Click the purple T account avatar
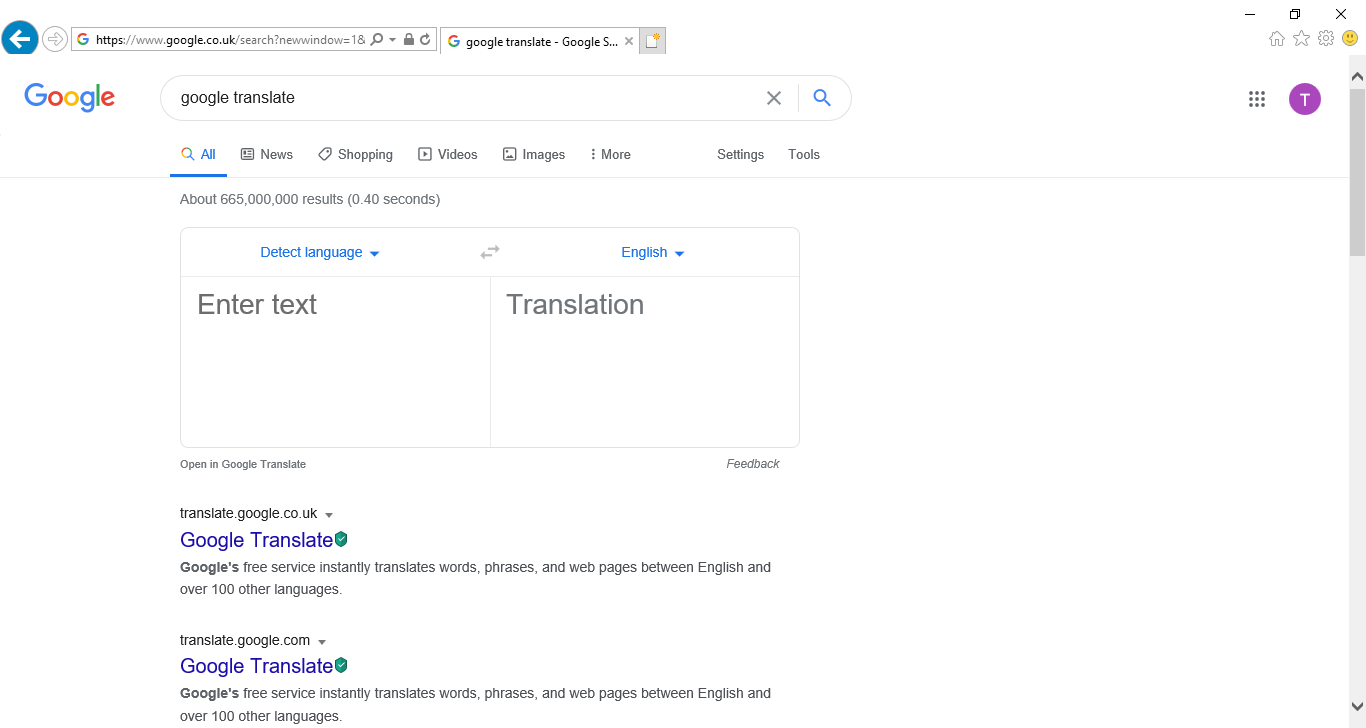1366x728 pixels. click(1304, 99)
